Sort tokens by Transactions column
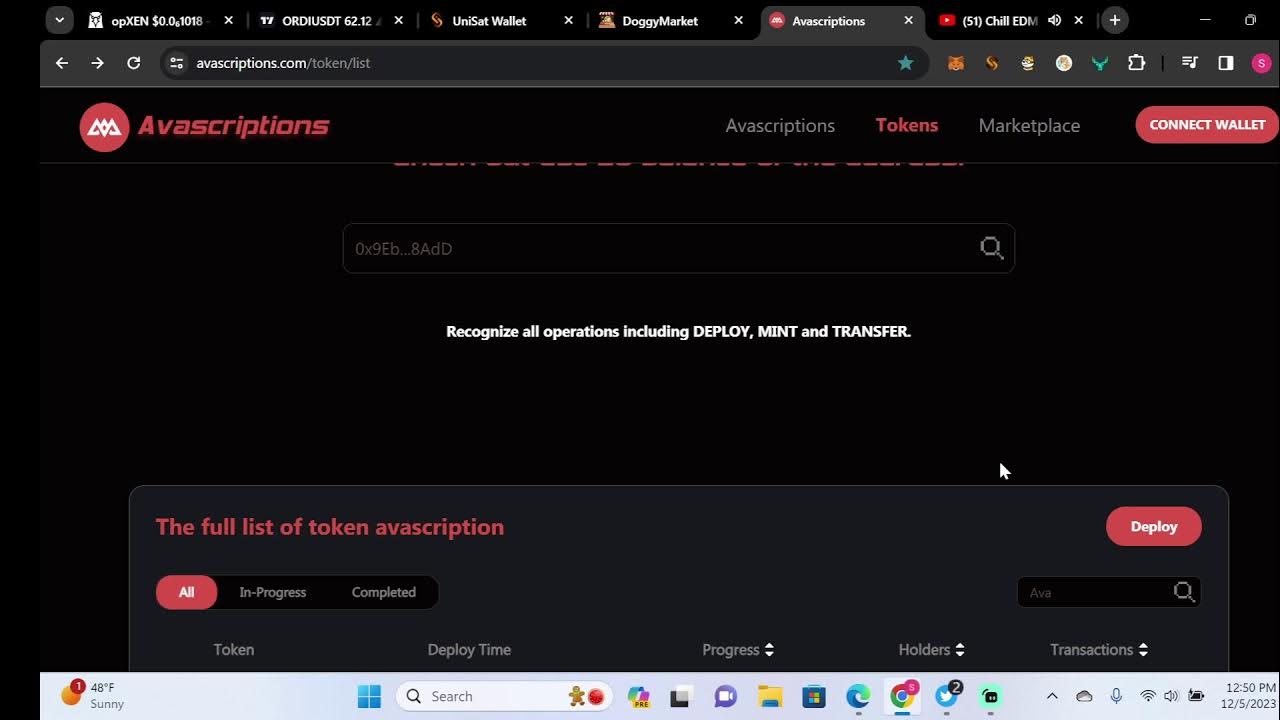The image size is (1280, 720). point(1098,650)
